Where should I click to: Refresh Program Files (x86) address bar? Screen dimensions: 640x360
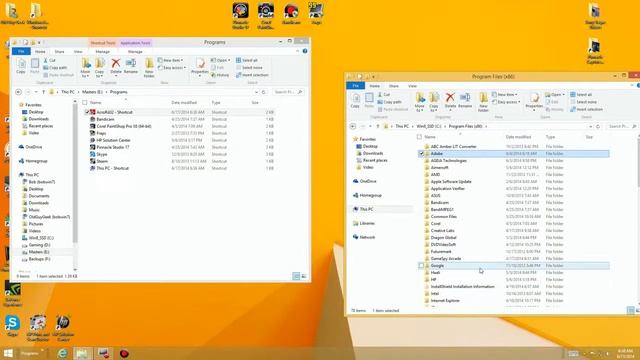click(x=598, y=127)
